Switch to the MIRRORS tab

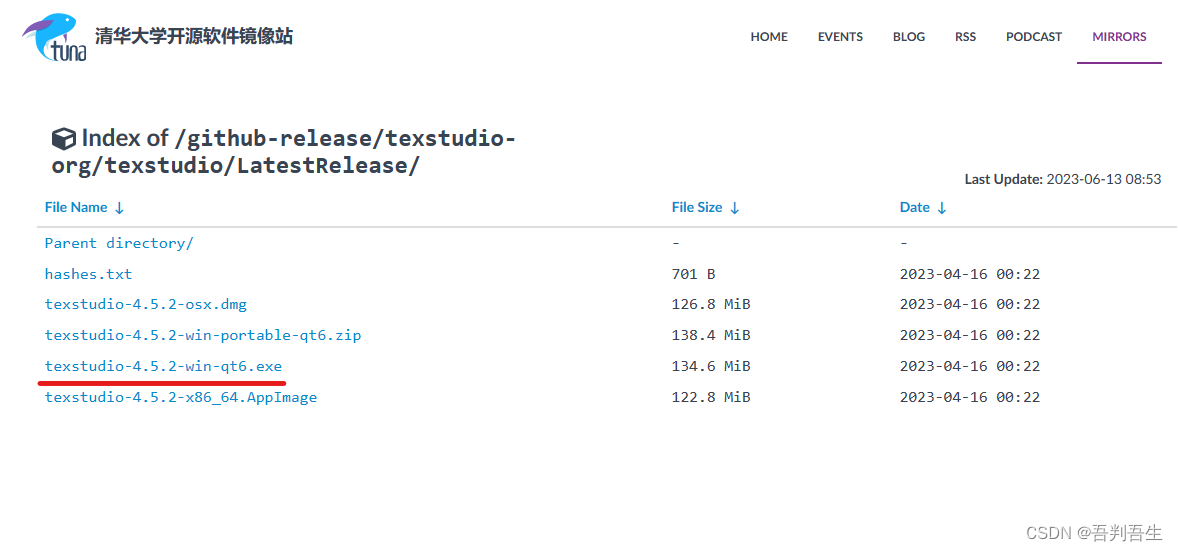[1119, 36]
